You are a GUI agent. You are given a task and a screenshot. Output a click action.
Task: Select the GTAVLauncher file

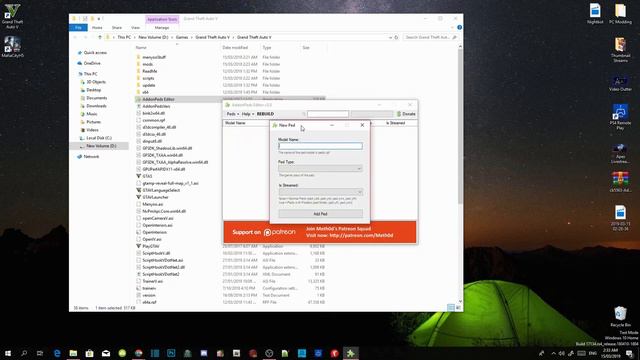[x=156, y=197]
